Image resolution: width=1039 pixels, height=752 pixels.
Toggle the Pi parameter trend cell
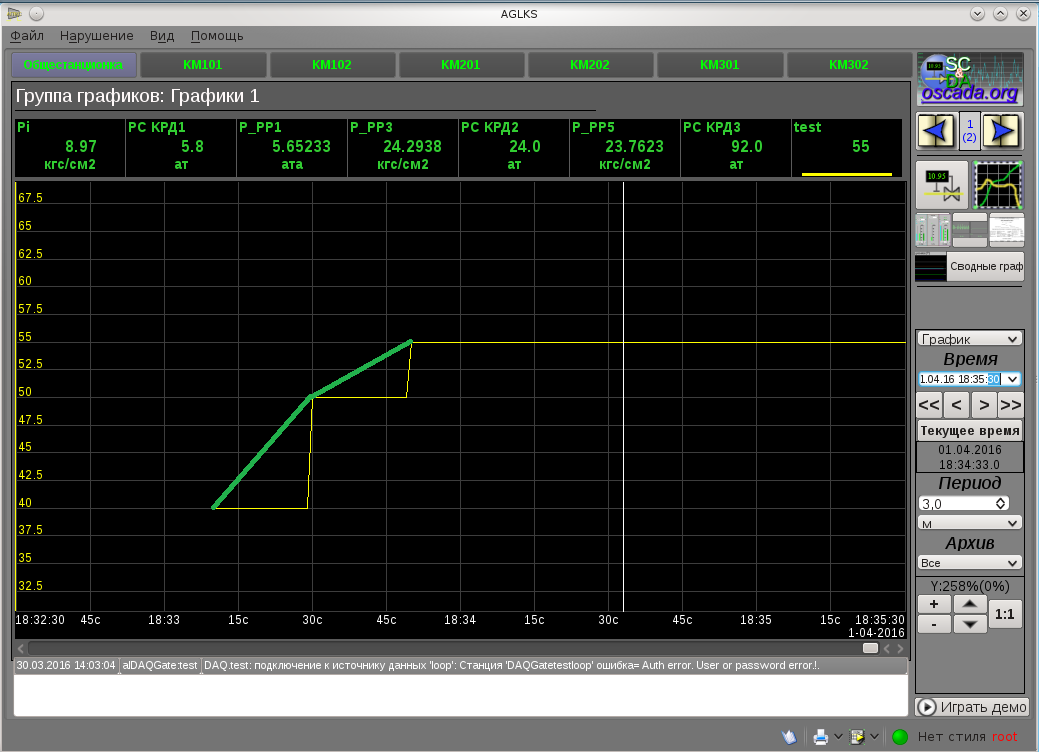(x=69, y=147)
